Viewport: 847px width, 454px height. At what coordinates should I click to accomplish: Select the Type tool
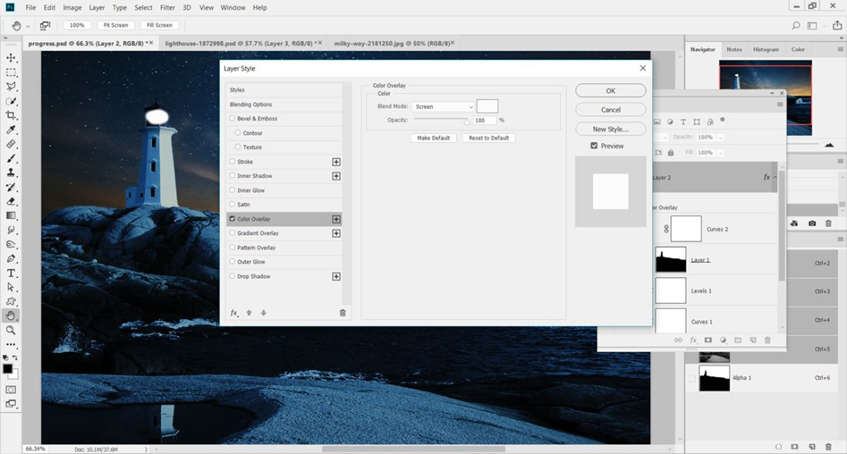point(11,273)
